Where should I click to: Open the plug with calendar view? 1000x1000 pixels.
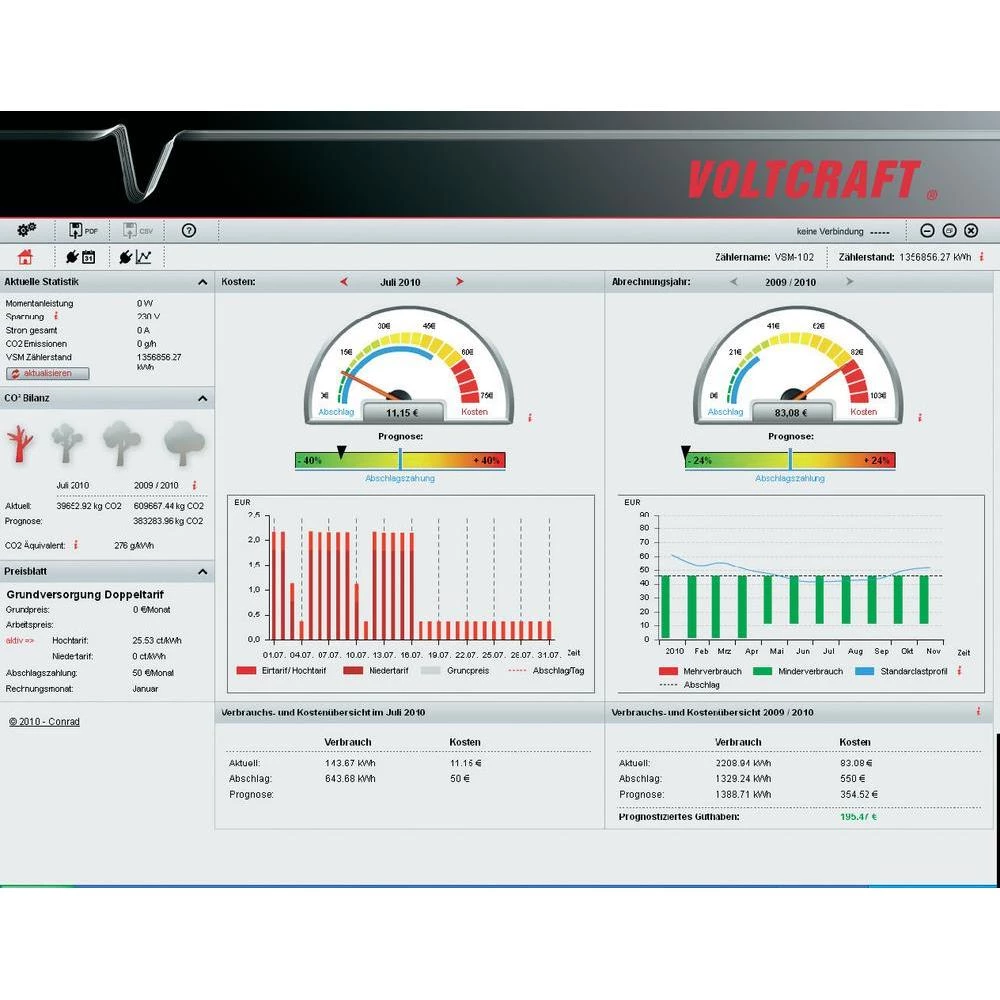[x=80, y=257]
